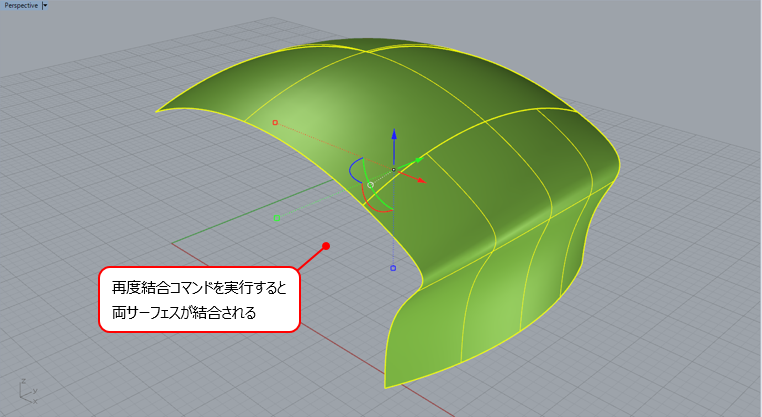Click the green Y-axis grid line

(253, 211)
